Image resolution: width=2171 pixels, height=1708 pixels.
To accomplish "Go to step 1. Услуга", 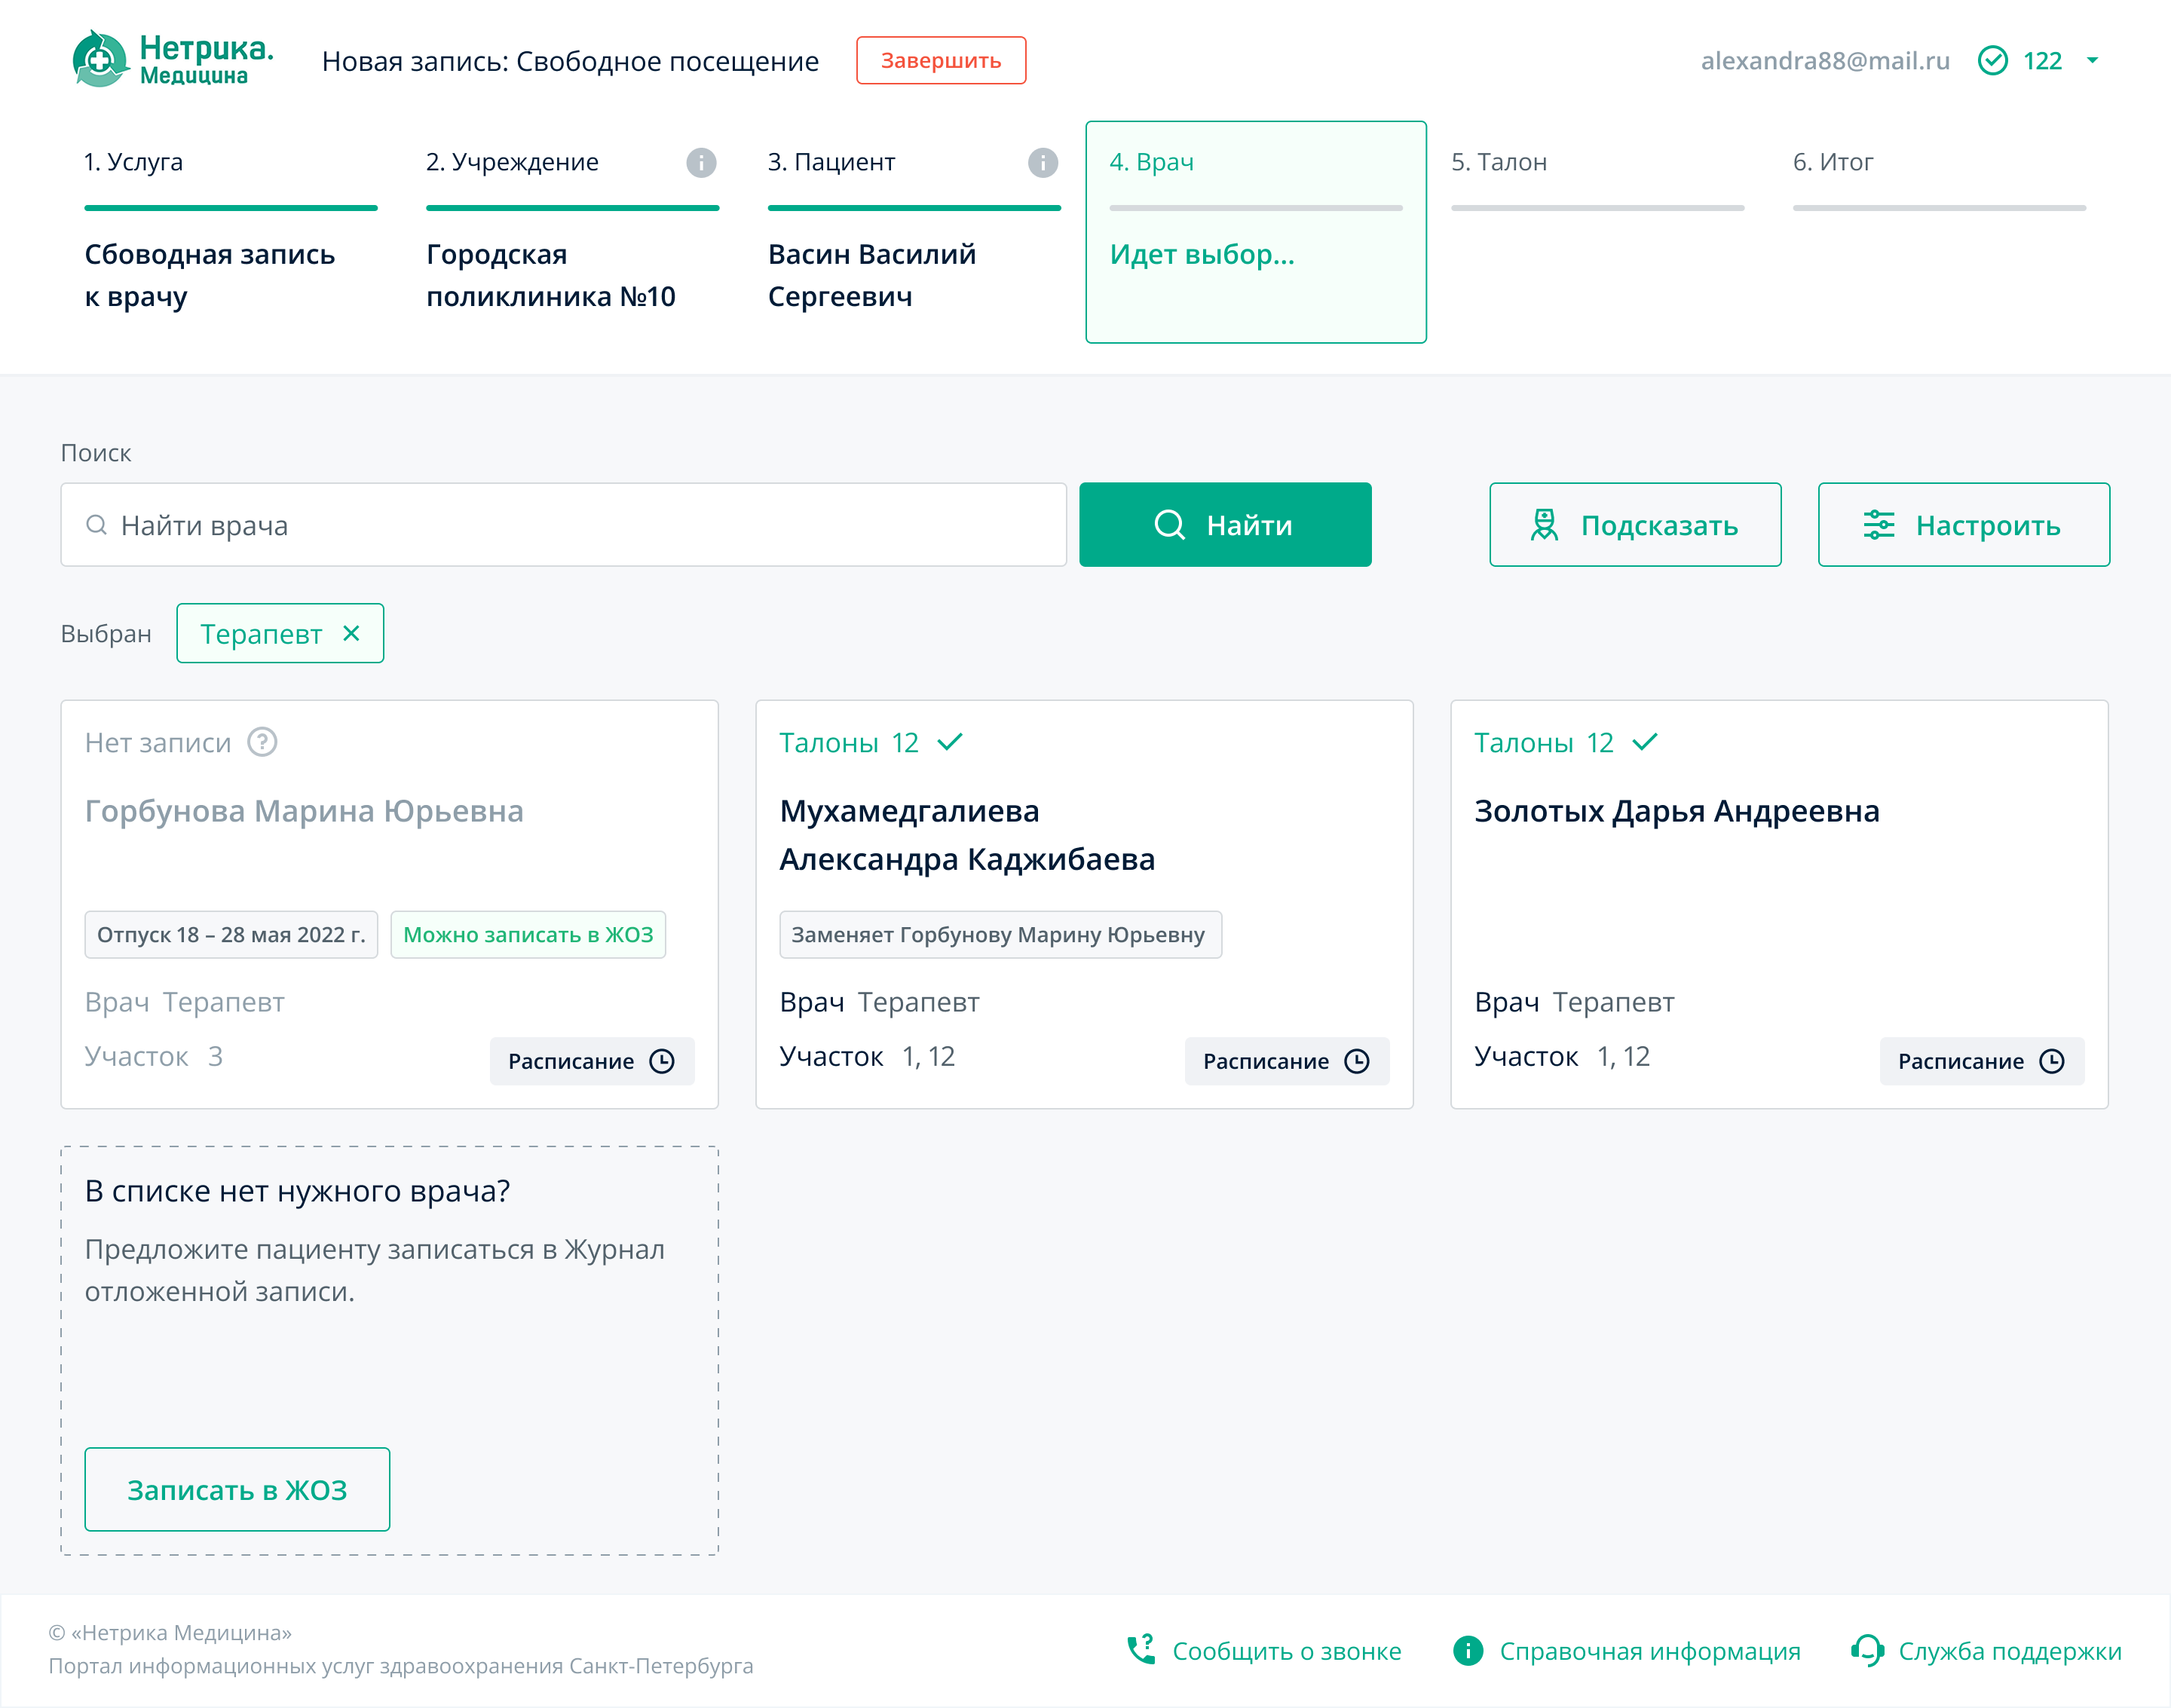I will (x=133, y=162).
